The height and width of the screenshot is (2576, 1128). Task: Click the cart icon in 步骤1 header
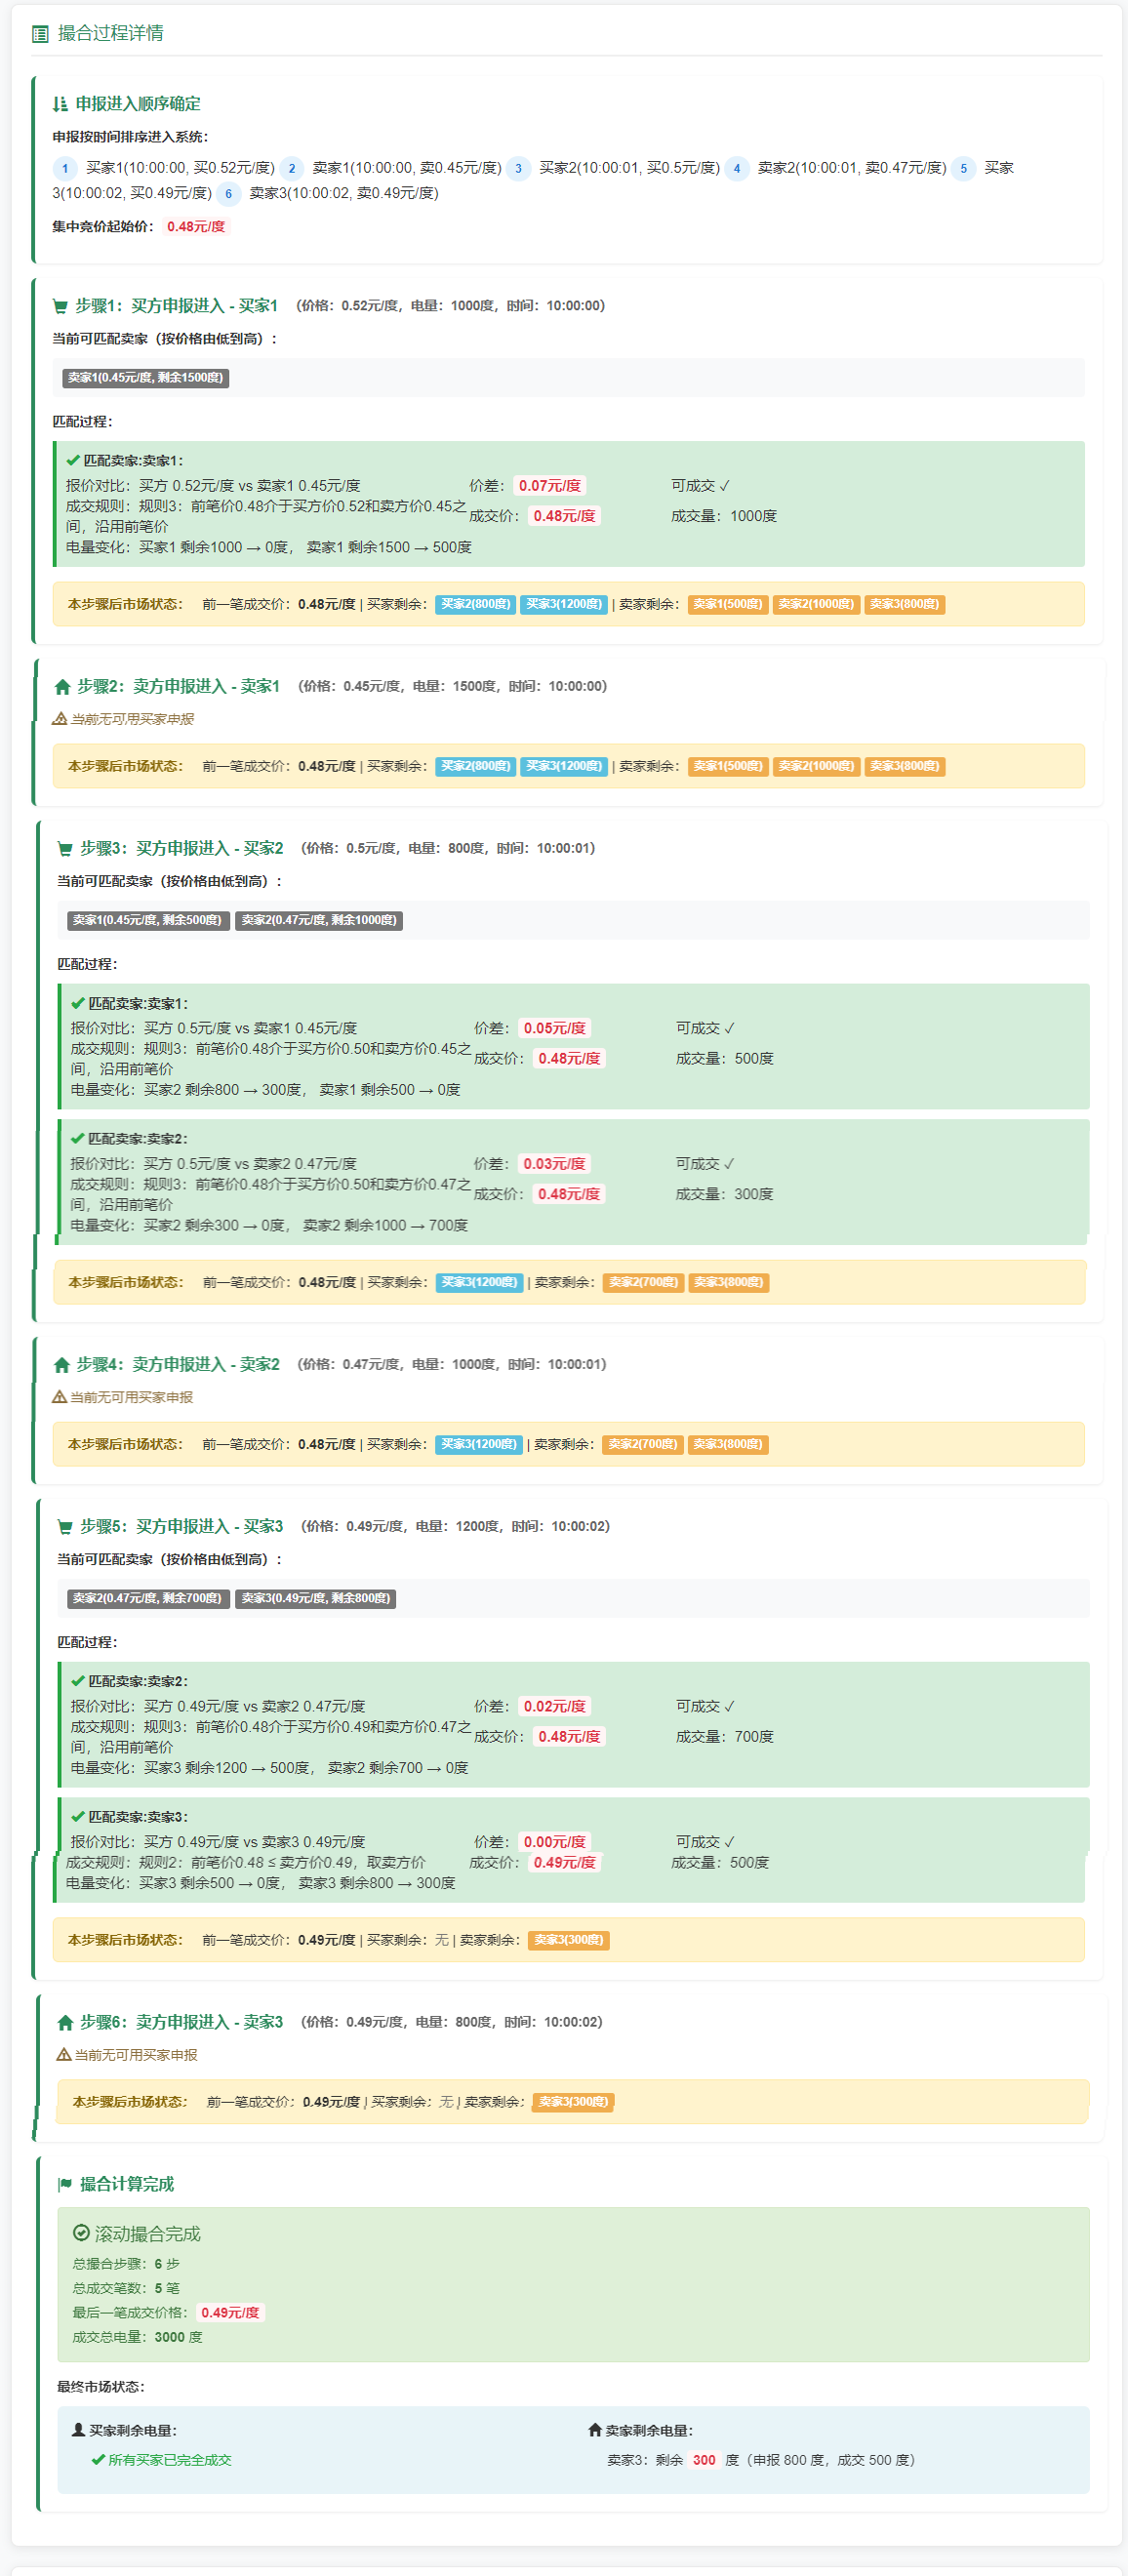pos(60,306)
